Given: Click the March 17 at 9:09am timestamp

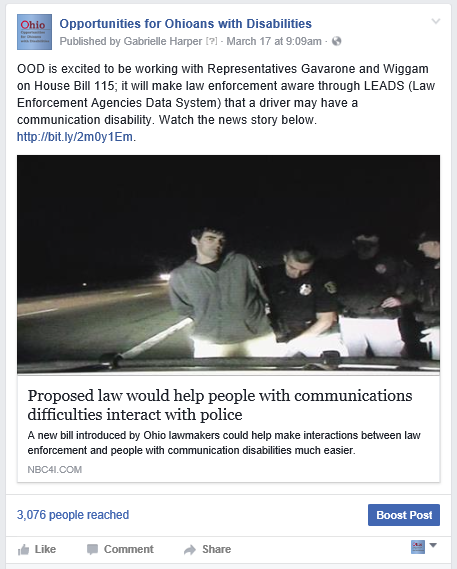Looking at the screenshot, I should (x=274, y=41).
